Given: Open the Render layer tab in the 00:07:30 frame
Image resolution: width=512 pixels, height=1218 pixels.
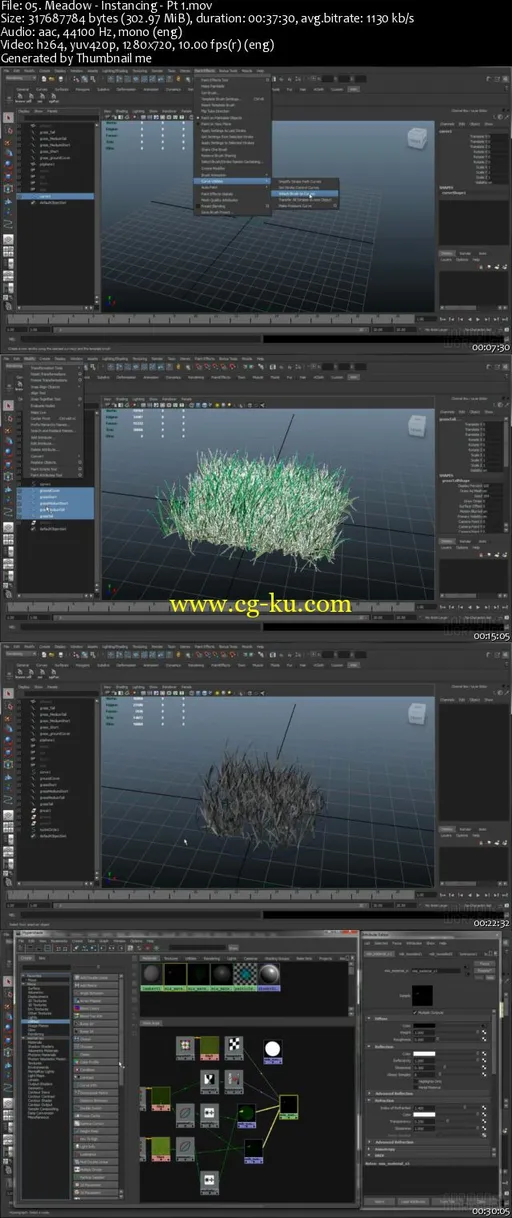Looking at the screenshot, I should [465, 253].
